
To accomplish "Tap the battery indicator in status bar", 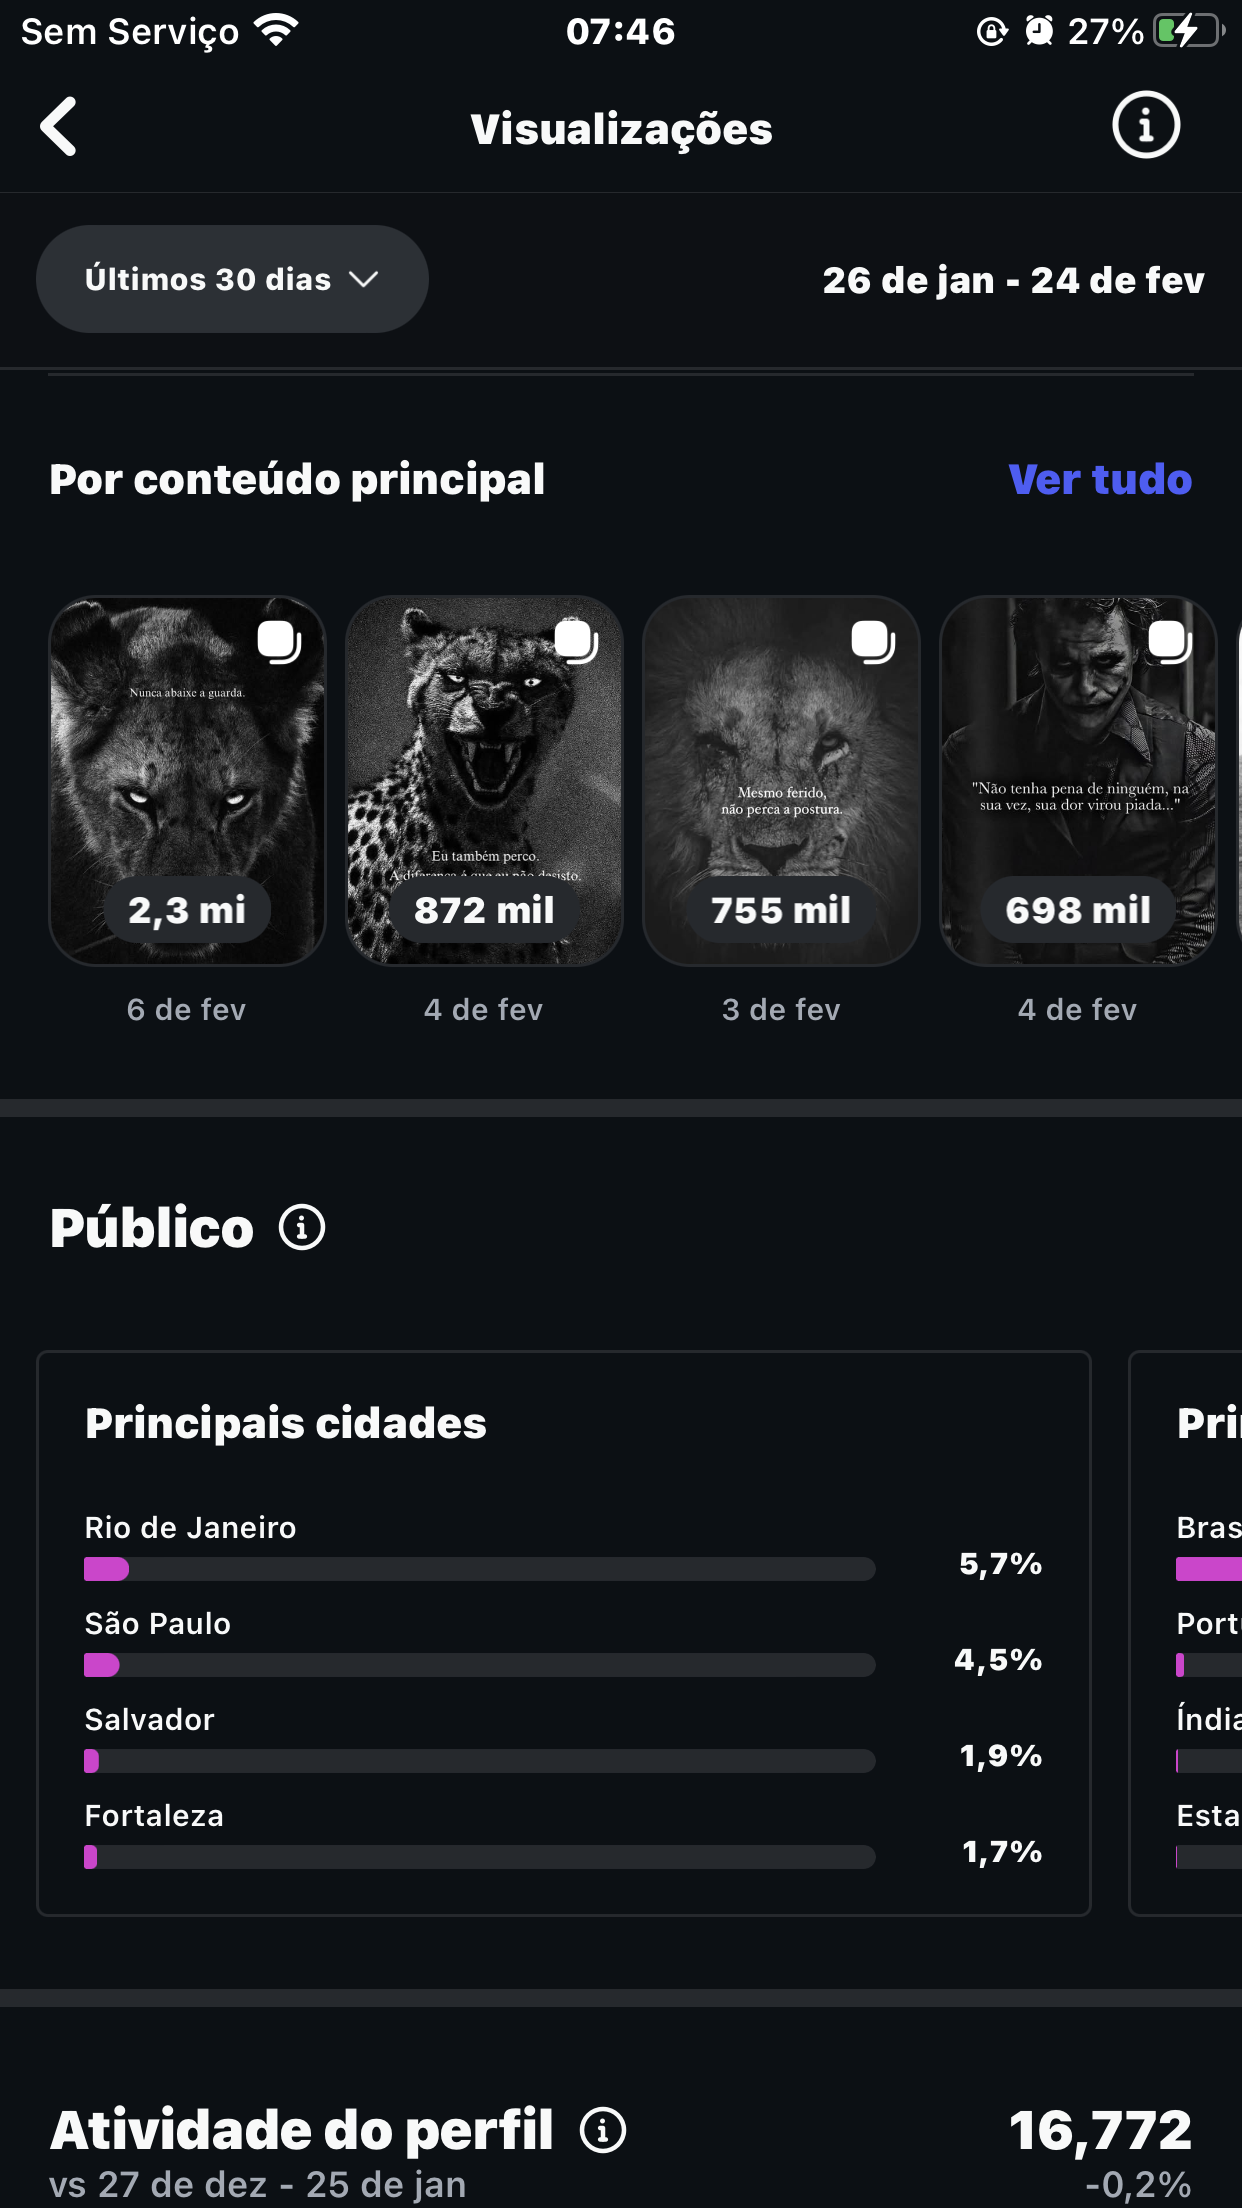I will tap(1188, 31).
